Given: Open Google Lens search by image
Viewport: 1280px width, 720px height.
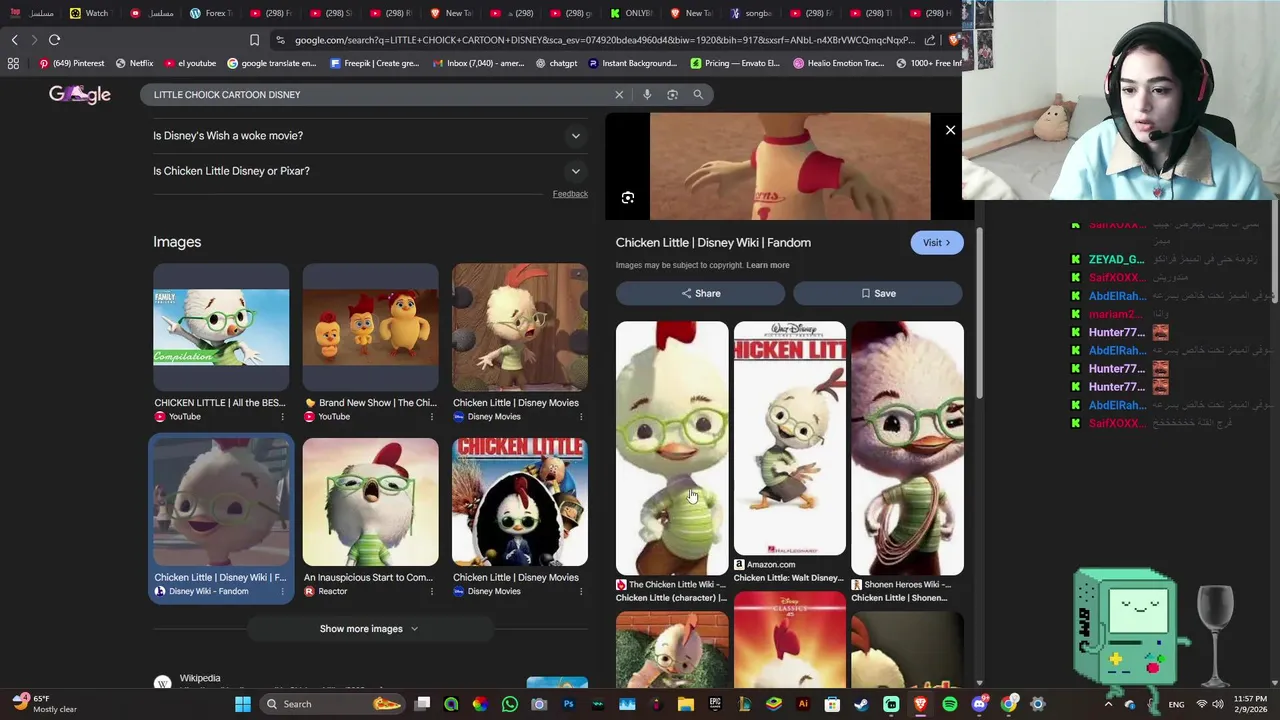Looking at the screenshot, I should point(672,94).
